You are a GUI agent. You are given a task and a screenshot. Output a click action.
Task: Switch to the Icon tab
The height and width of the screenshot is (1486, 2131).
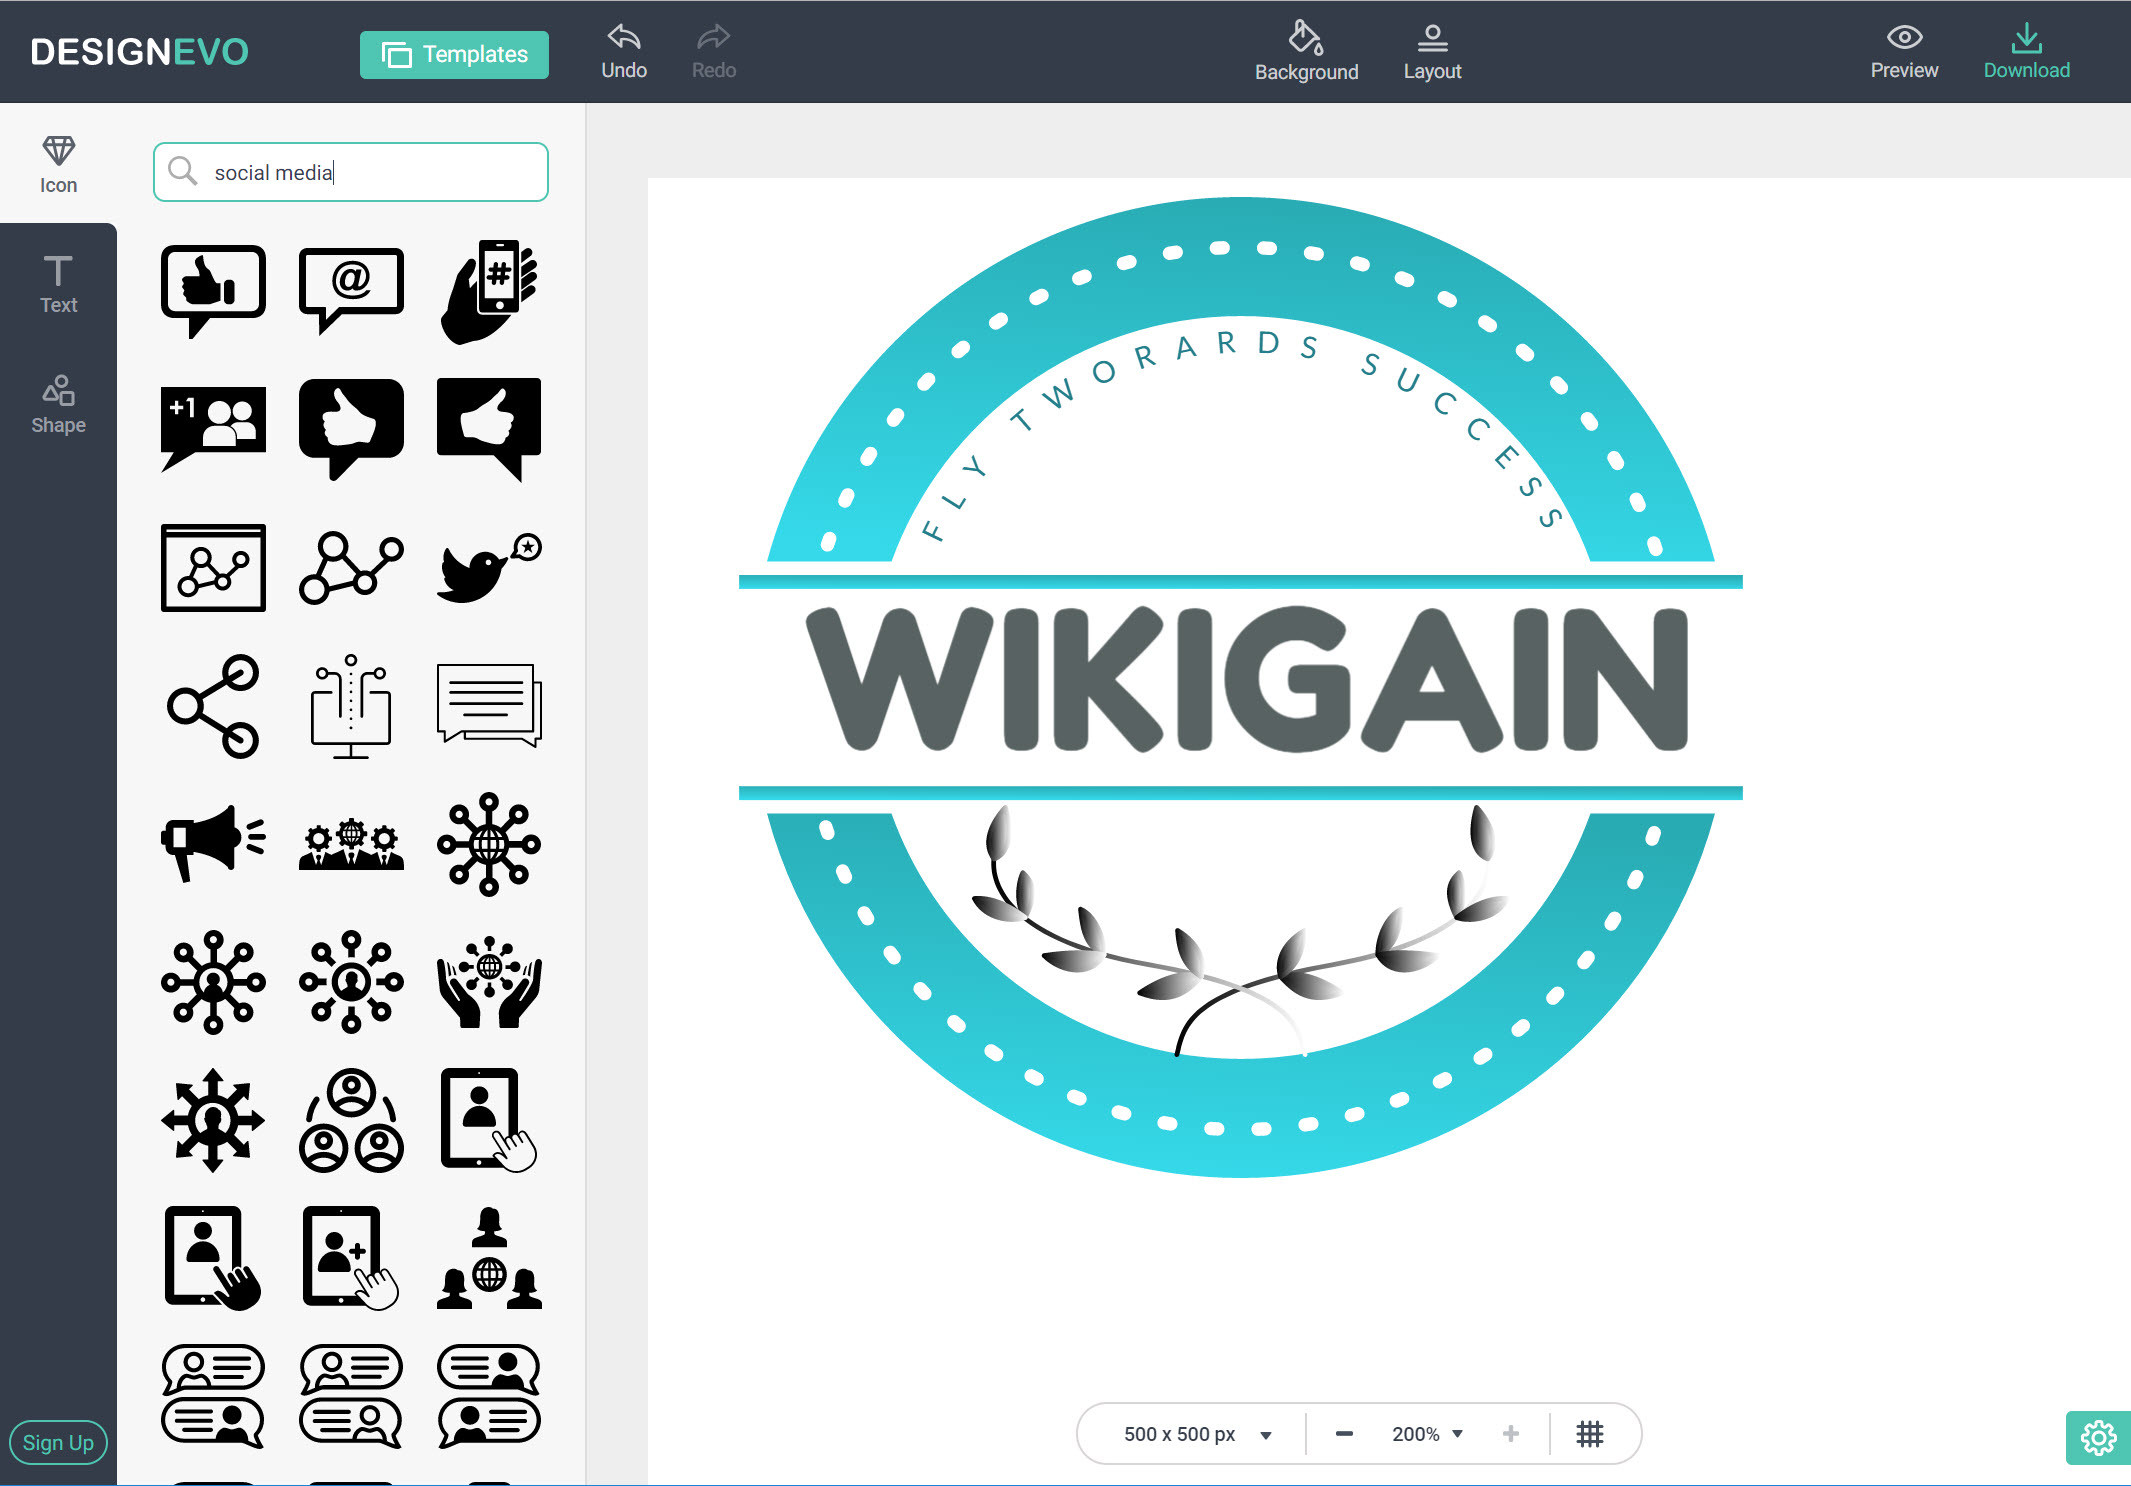[58, 164]
